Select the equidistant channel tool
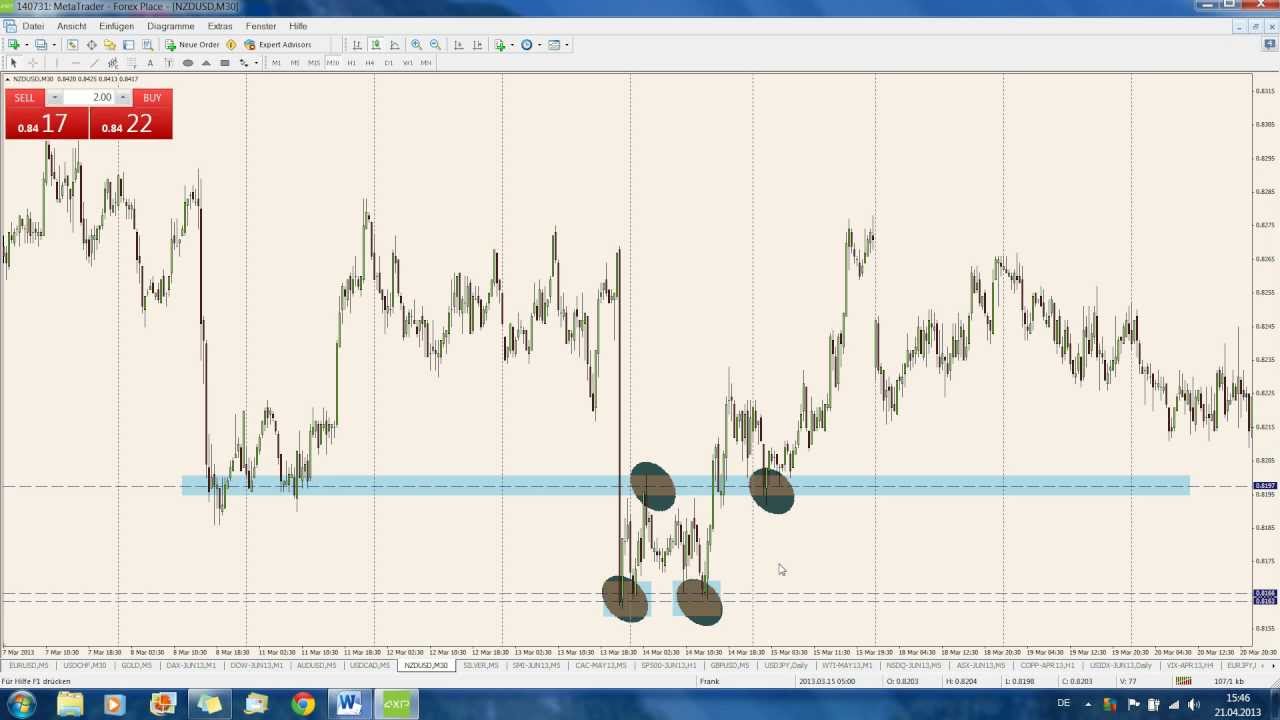Image resolution: width=1280 pixels, height=720 pixels. pyautogui.click(x=112, y=63)
